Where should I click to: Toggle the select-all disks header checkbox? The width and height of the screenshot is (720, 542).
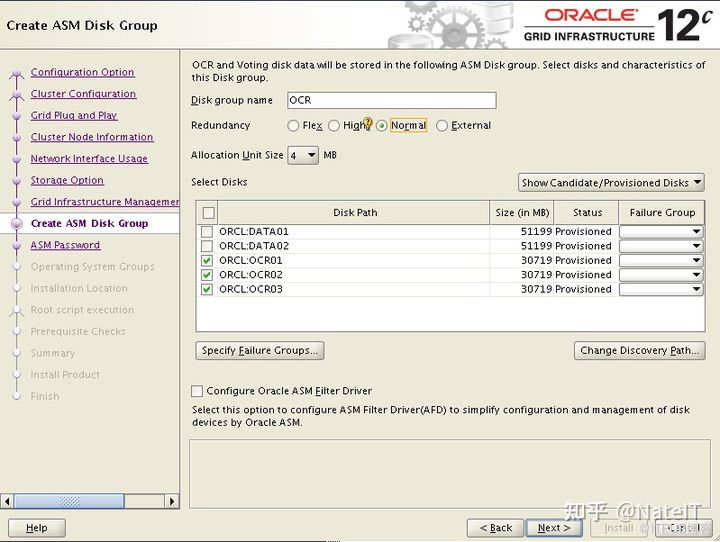point(208,213)
